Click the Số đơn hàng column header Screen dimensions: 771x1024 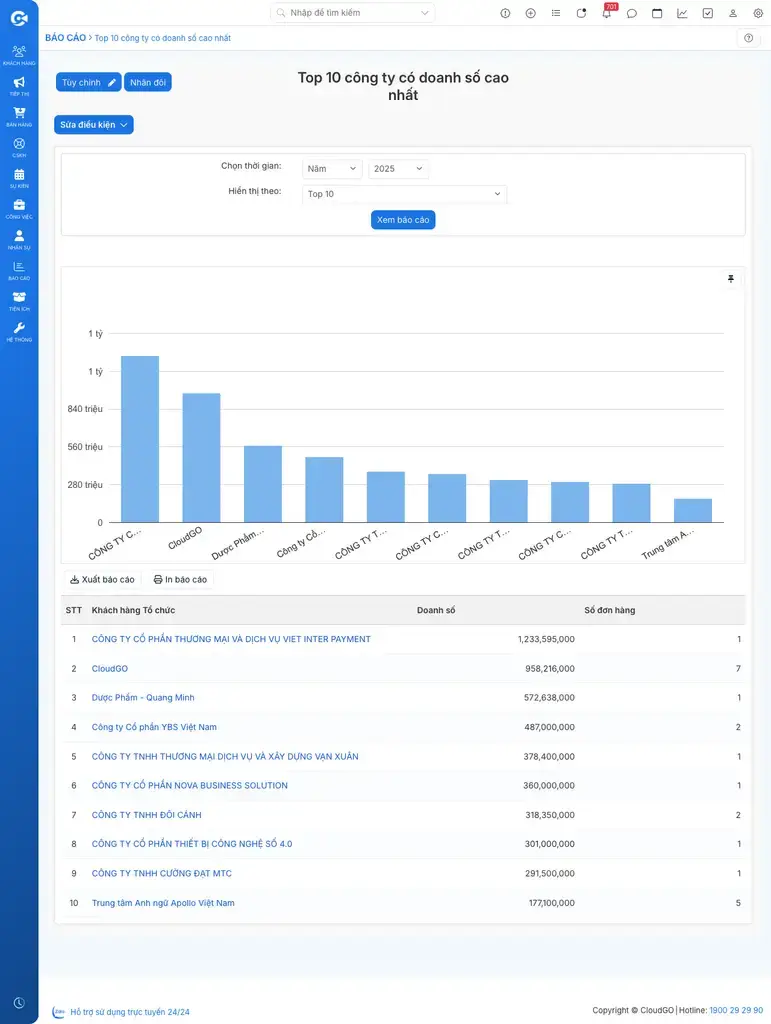pyautogui.click(x=610, y=610)
